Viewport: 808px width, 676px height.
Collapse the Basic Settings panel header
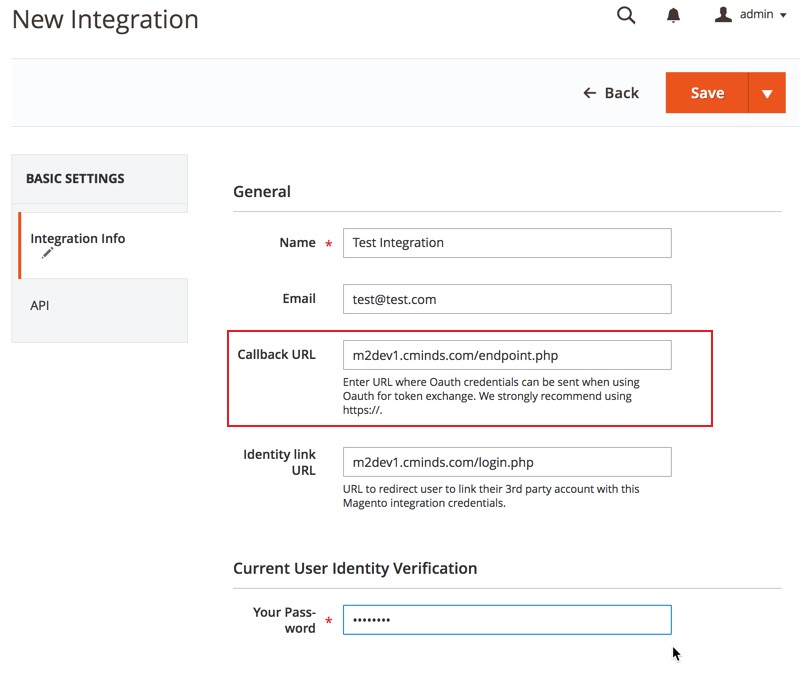click(99, 179)
